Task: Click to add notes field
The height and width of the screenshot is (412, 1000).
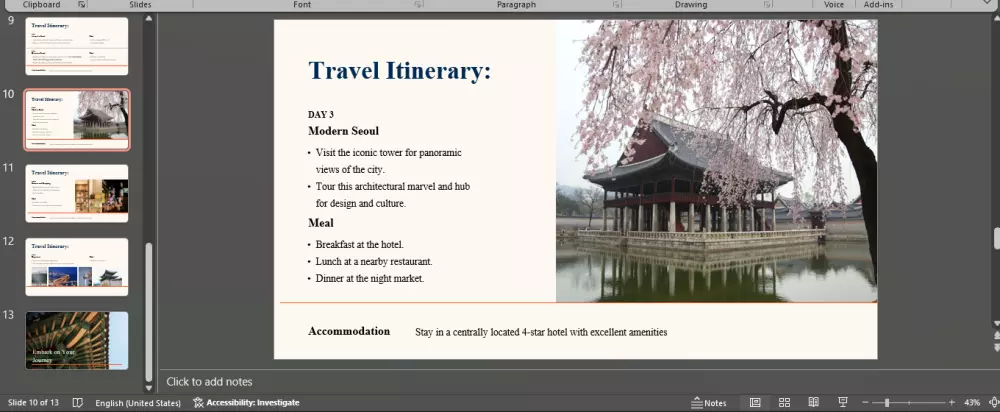Action: pyautogui.click(x=209, y=381)
